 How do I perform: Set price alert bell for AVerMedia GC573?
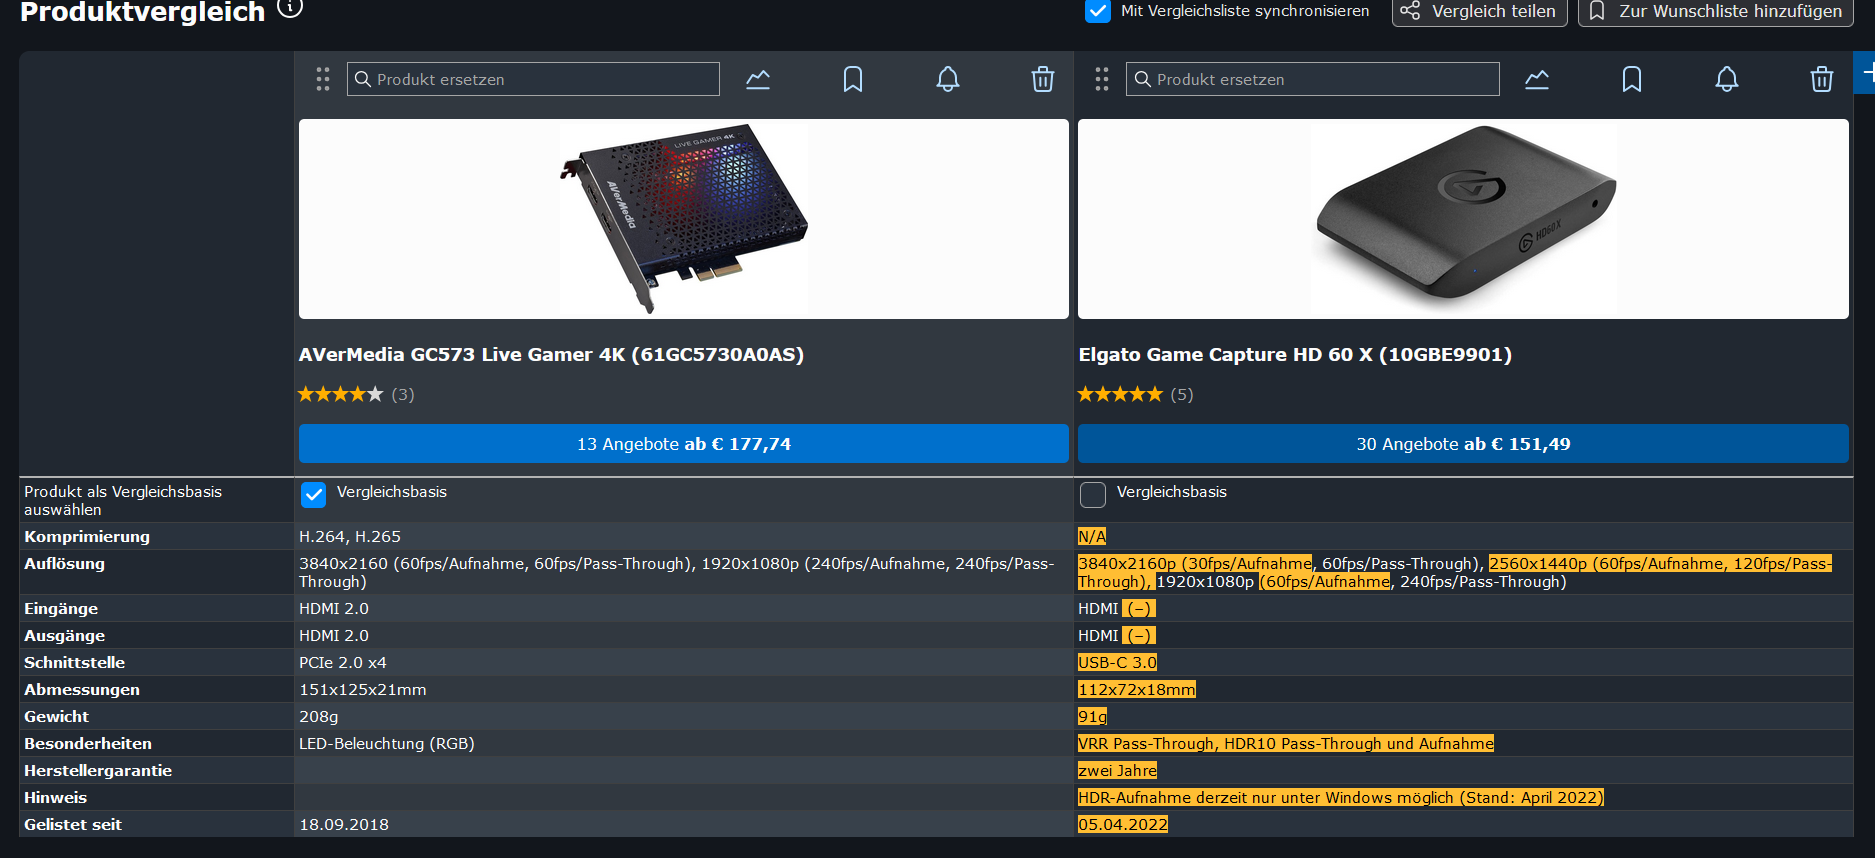pos(948,79)
